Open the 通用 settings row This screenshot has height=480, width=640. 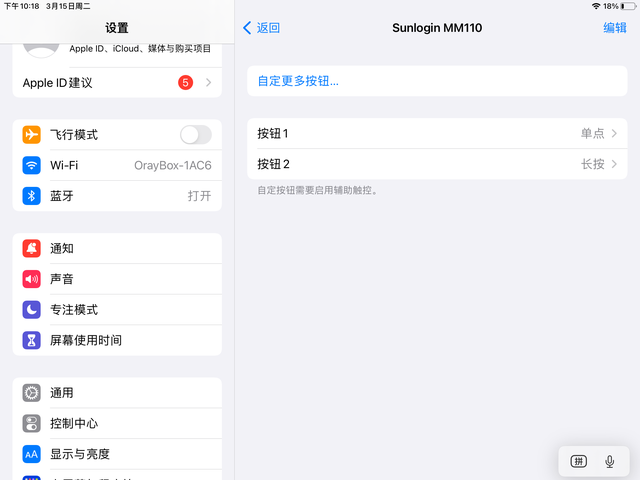(x=117, y=393)
